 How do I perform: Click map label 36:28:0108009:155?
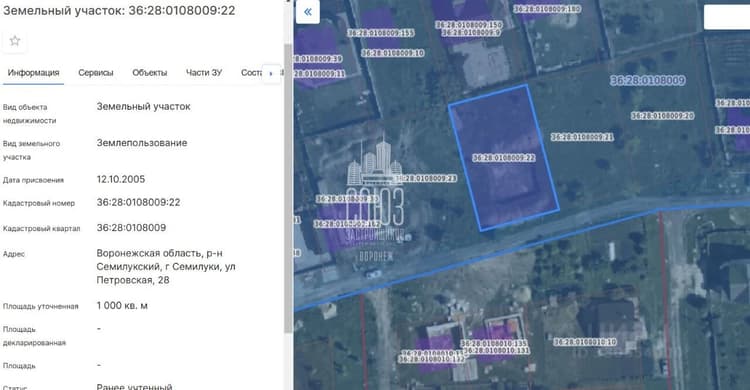point(381,33)
